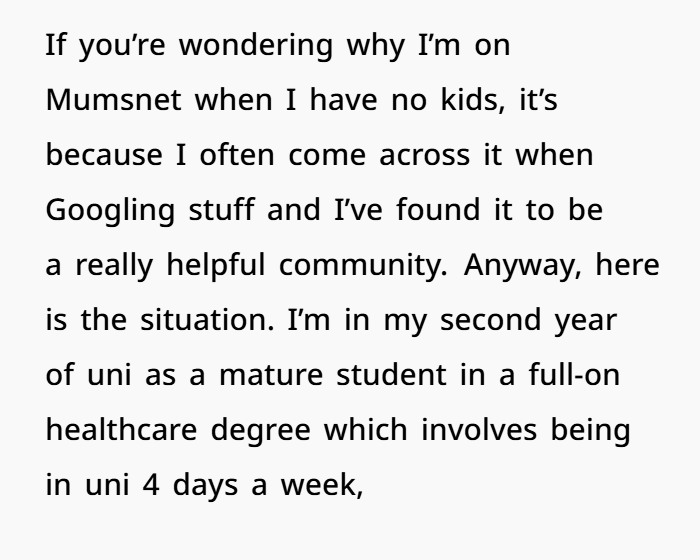Click the hyphenated word "full-on"

click(575, 374)
